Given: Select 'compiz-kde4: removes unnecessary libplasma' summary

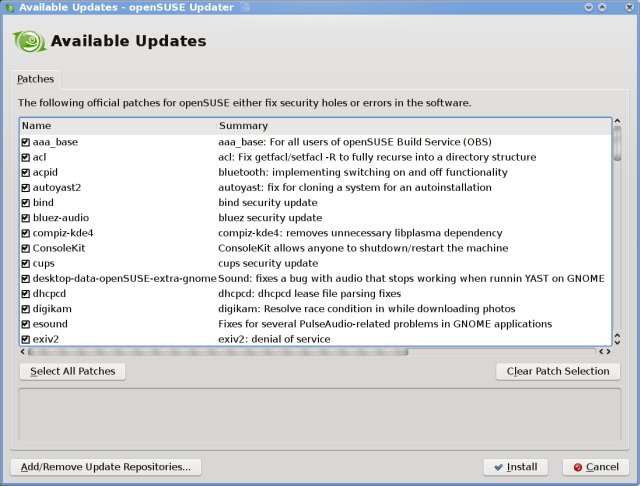Looking at the screenshot, I should [x=360, y=233].
